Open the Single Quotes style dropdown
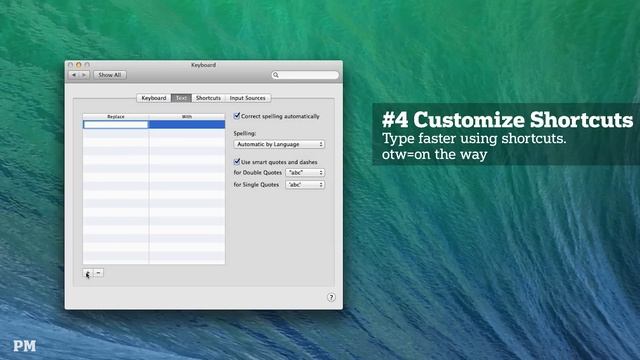640x360 pixels. (x=305, y=185)
